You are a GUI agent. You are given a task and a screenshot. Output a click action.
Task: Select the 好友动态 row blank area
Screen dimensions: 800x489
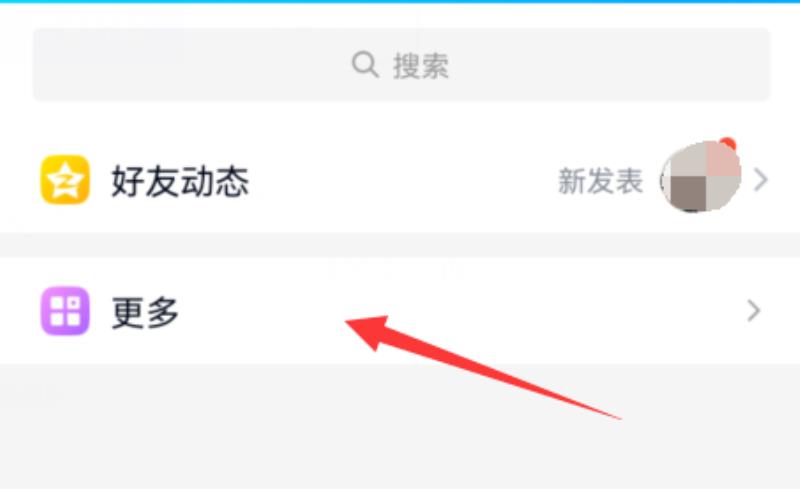[x=403, y=180]
